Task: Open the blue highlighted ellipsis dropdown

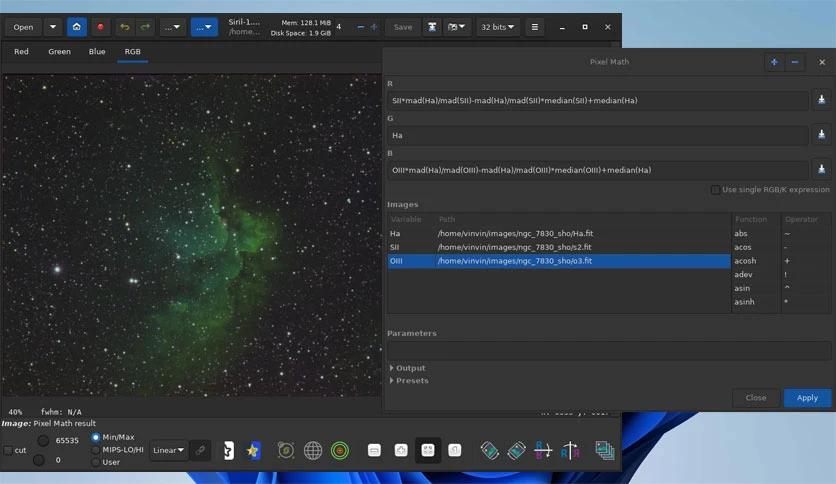Action: (204, 27)
